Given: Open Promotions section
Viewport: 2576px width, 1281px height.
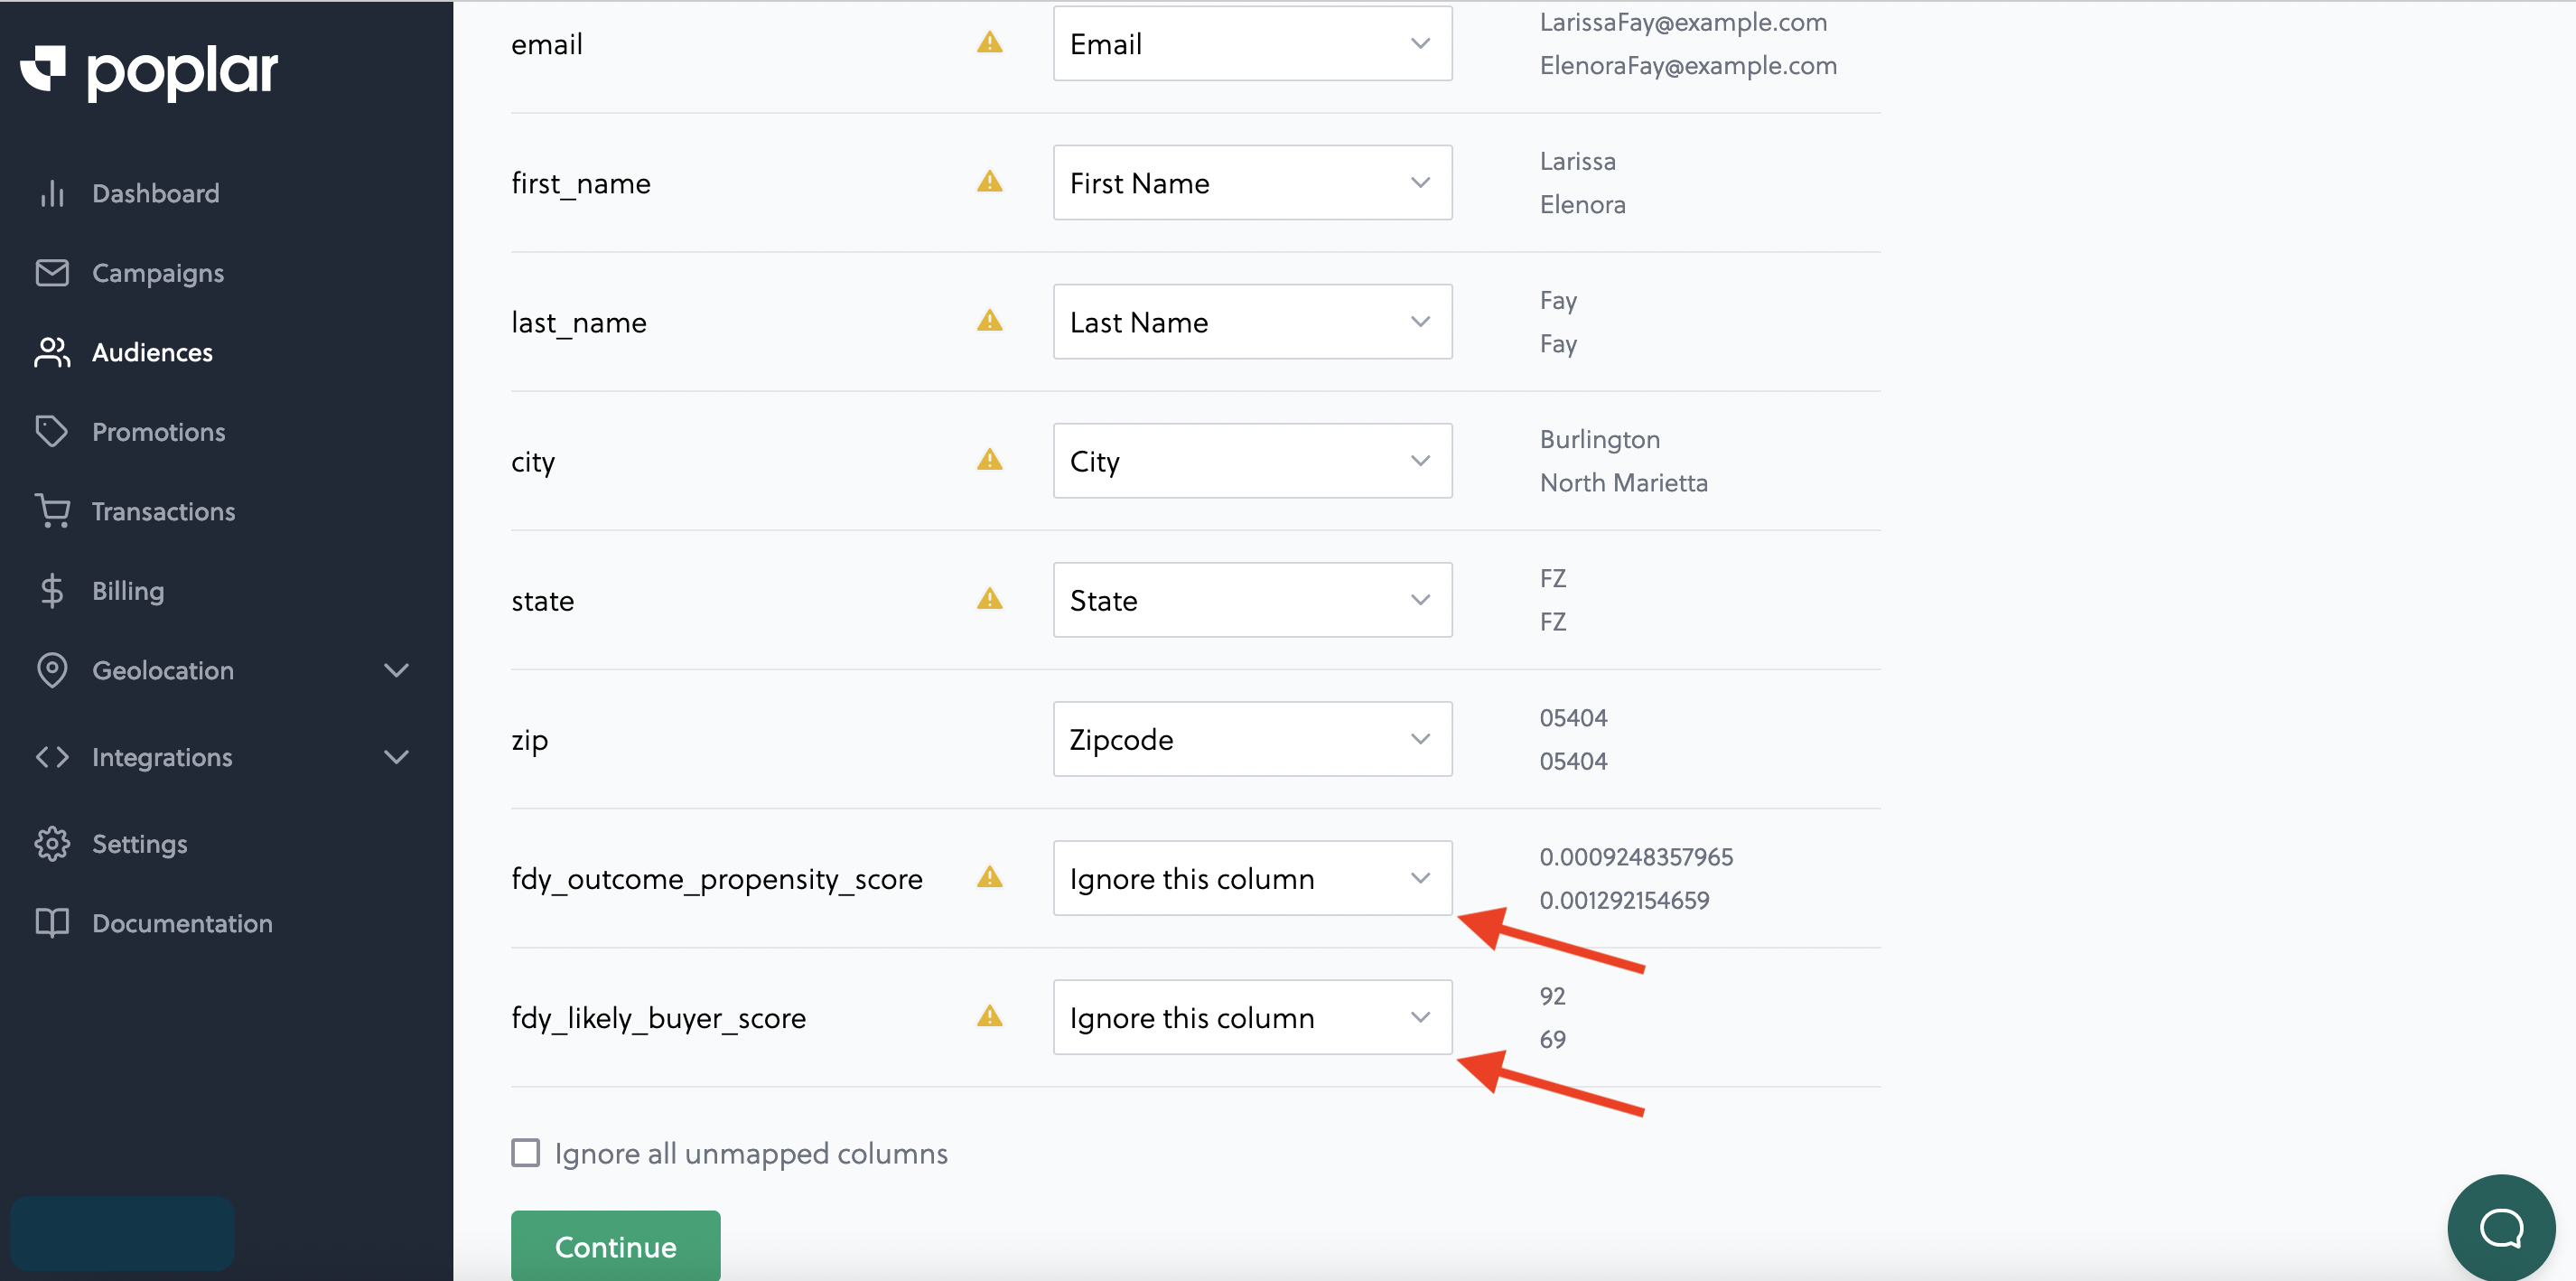Looking at the screenshot, I should point(158,432).
